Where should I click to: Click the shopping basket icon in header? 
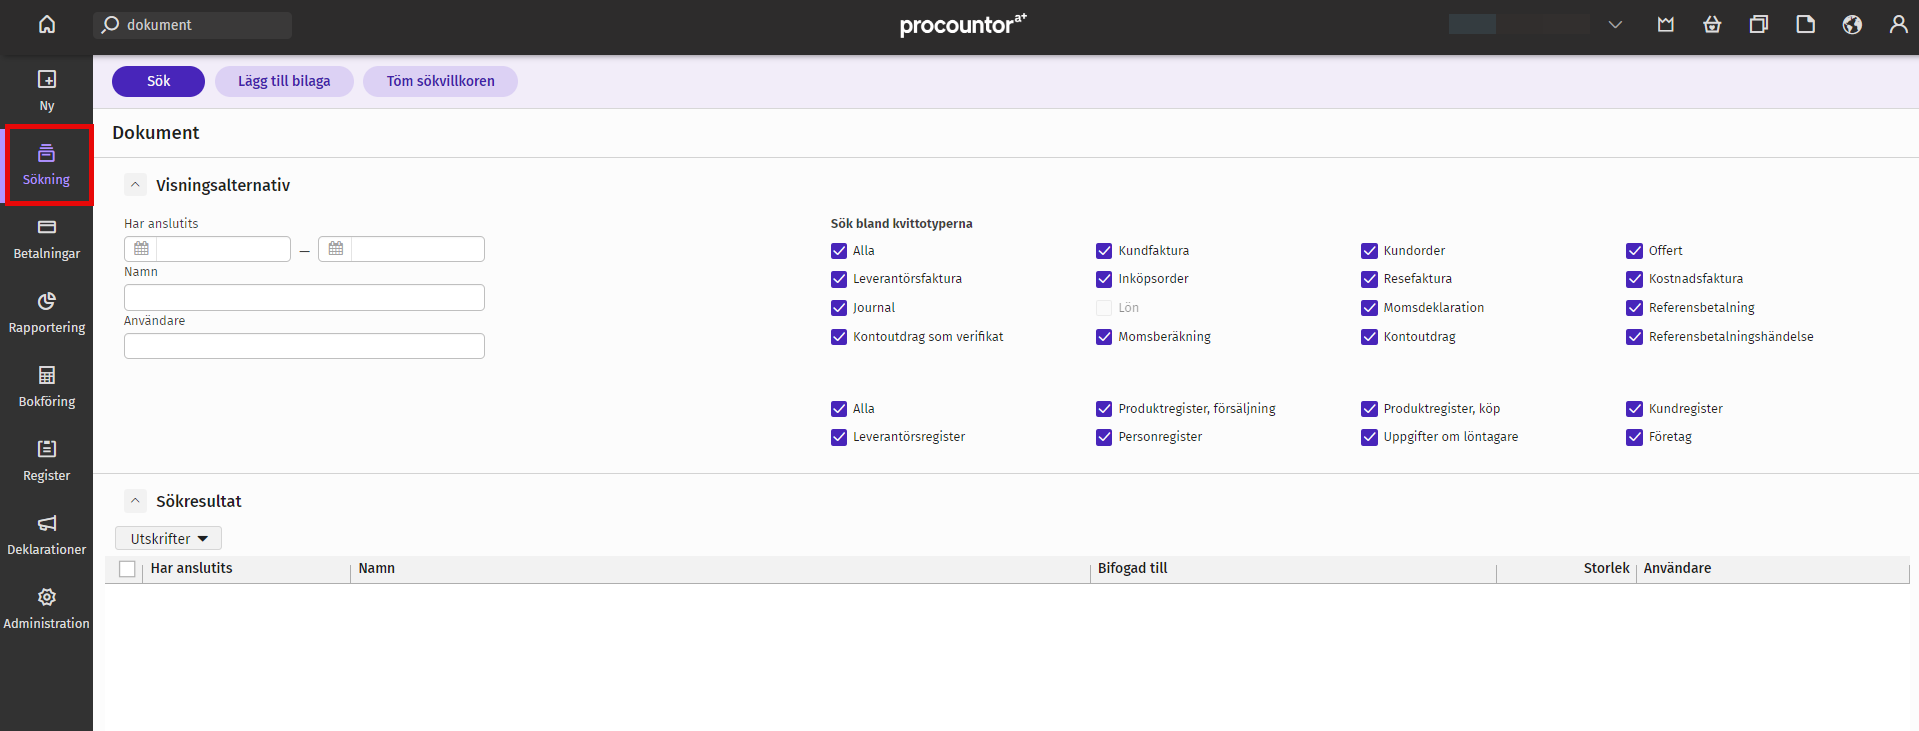(x=1712, y=25)
